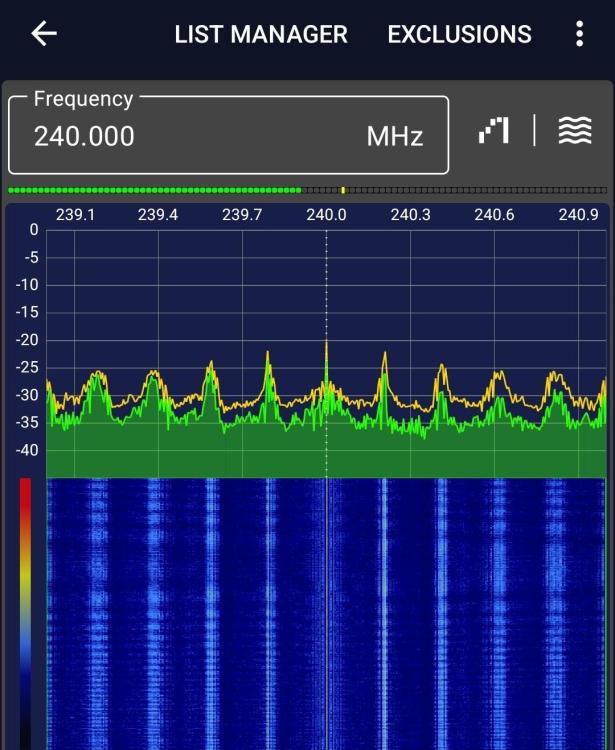Go back using the left arrow
This screenshot has width=615, height=750.
pyautogui.click(x=44, y=33)
